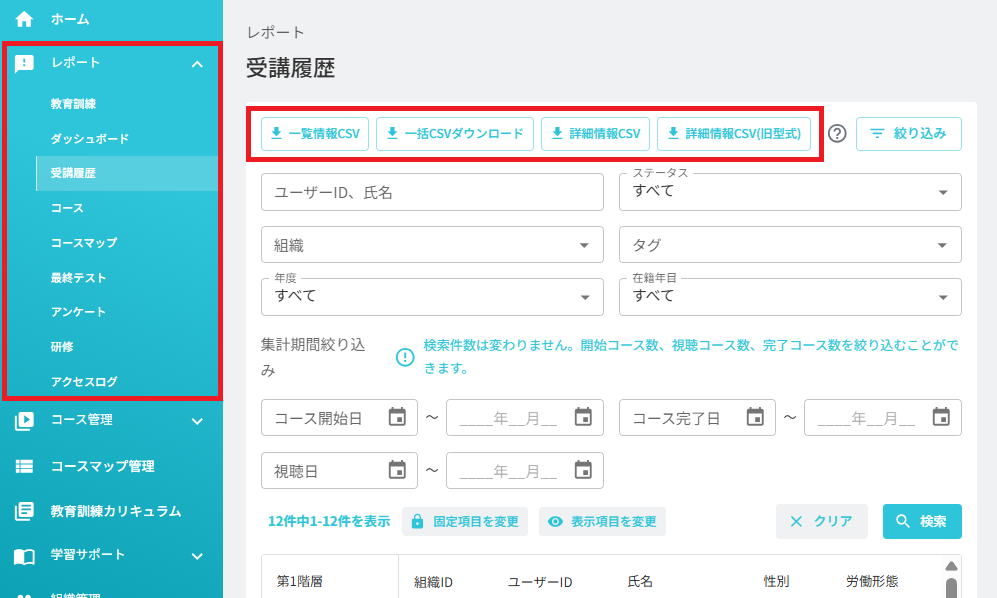Focus the ユーザーID、氏名 input field
The image size is (997, 598).
tap(432, 192)
